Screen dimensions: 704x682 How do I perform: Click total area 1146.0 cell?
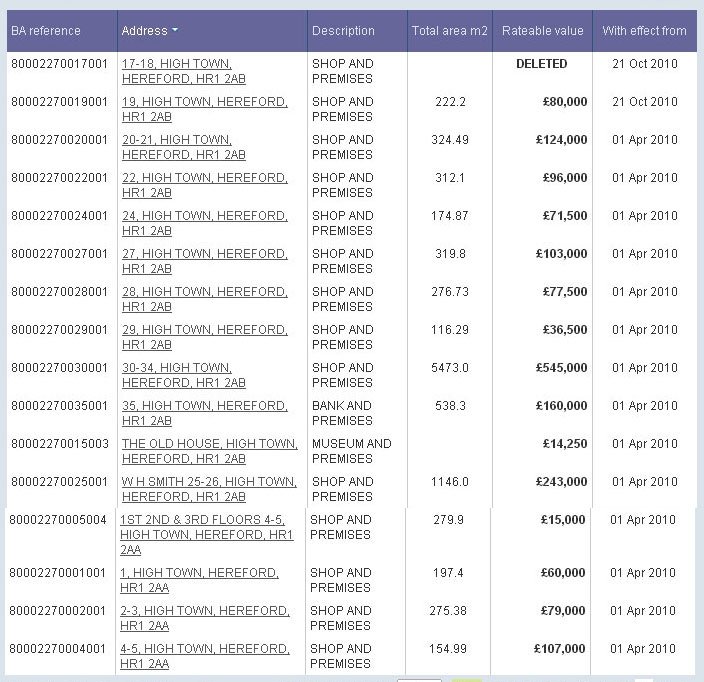[x=450, y=482]
